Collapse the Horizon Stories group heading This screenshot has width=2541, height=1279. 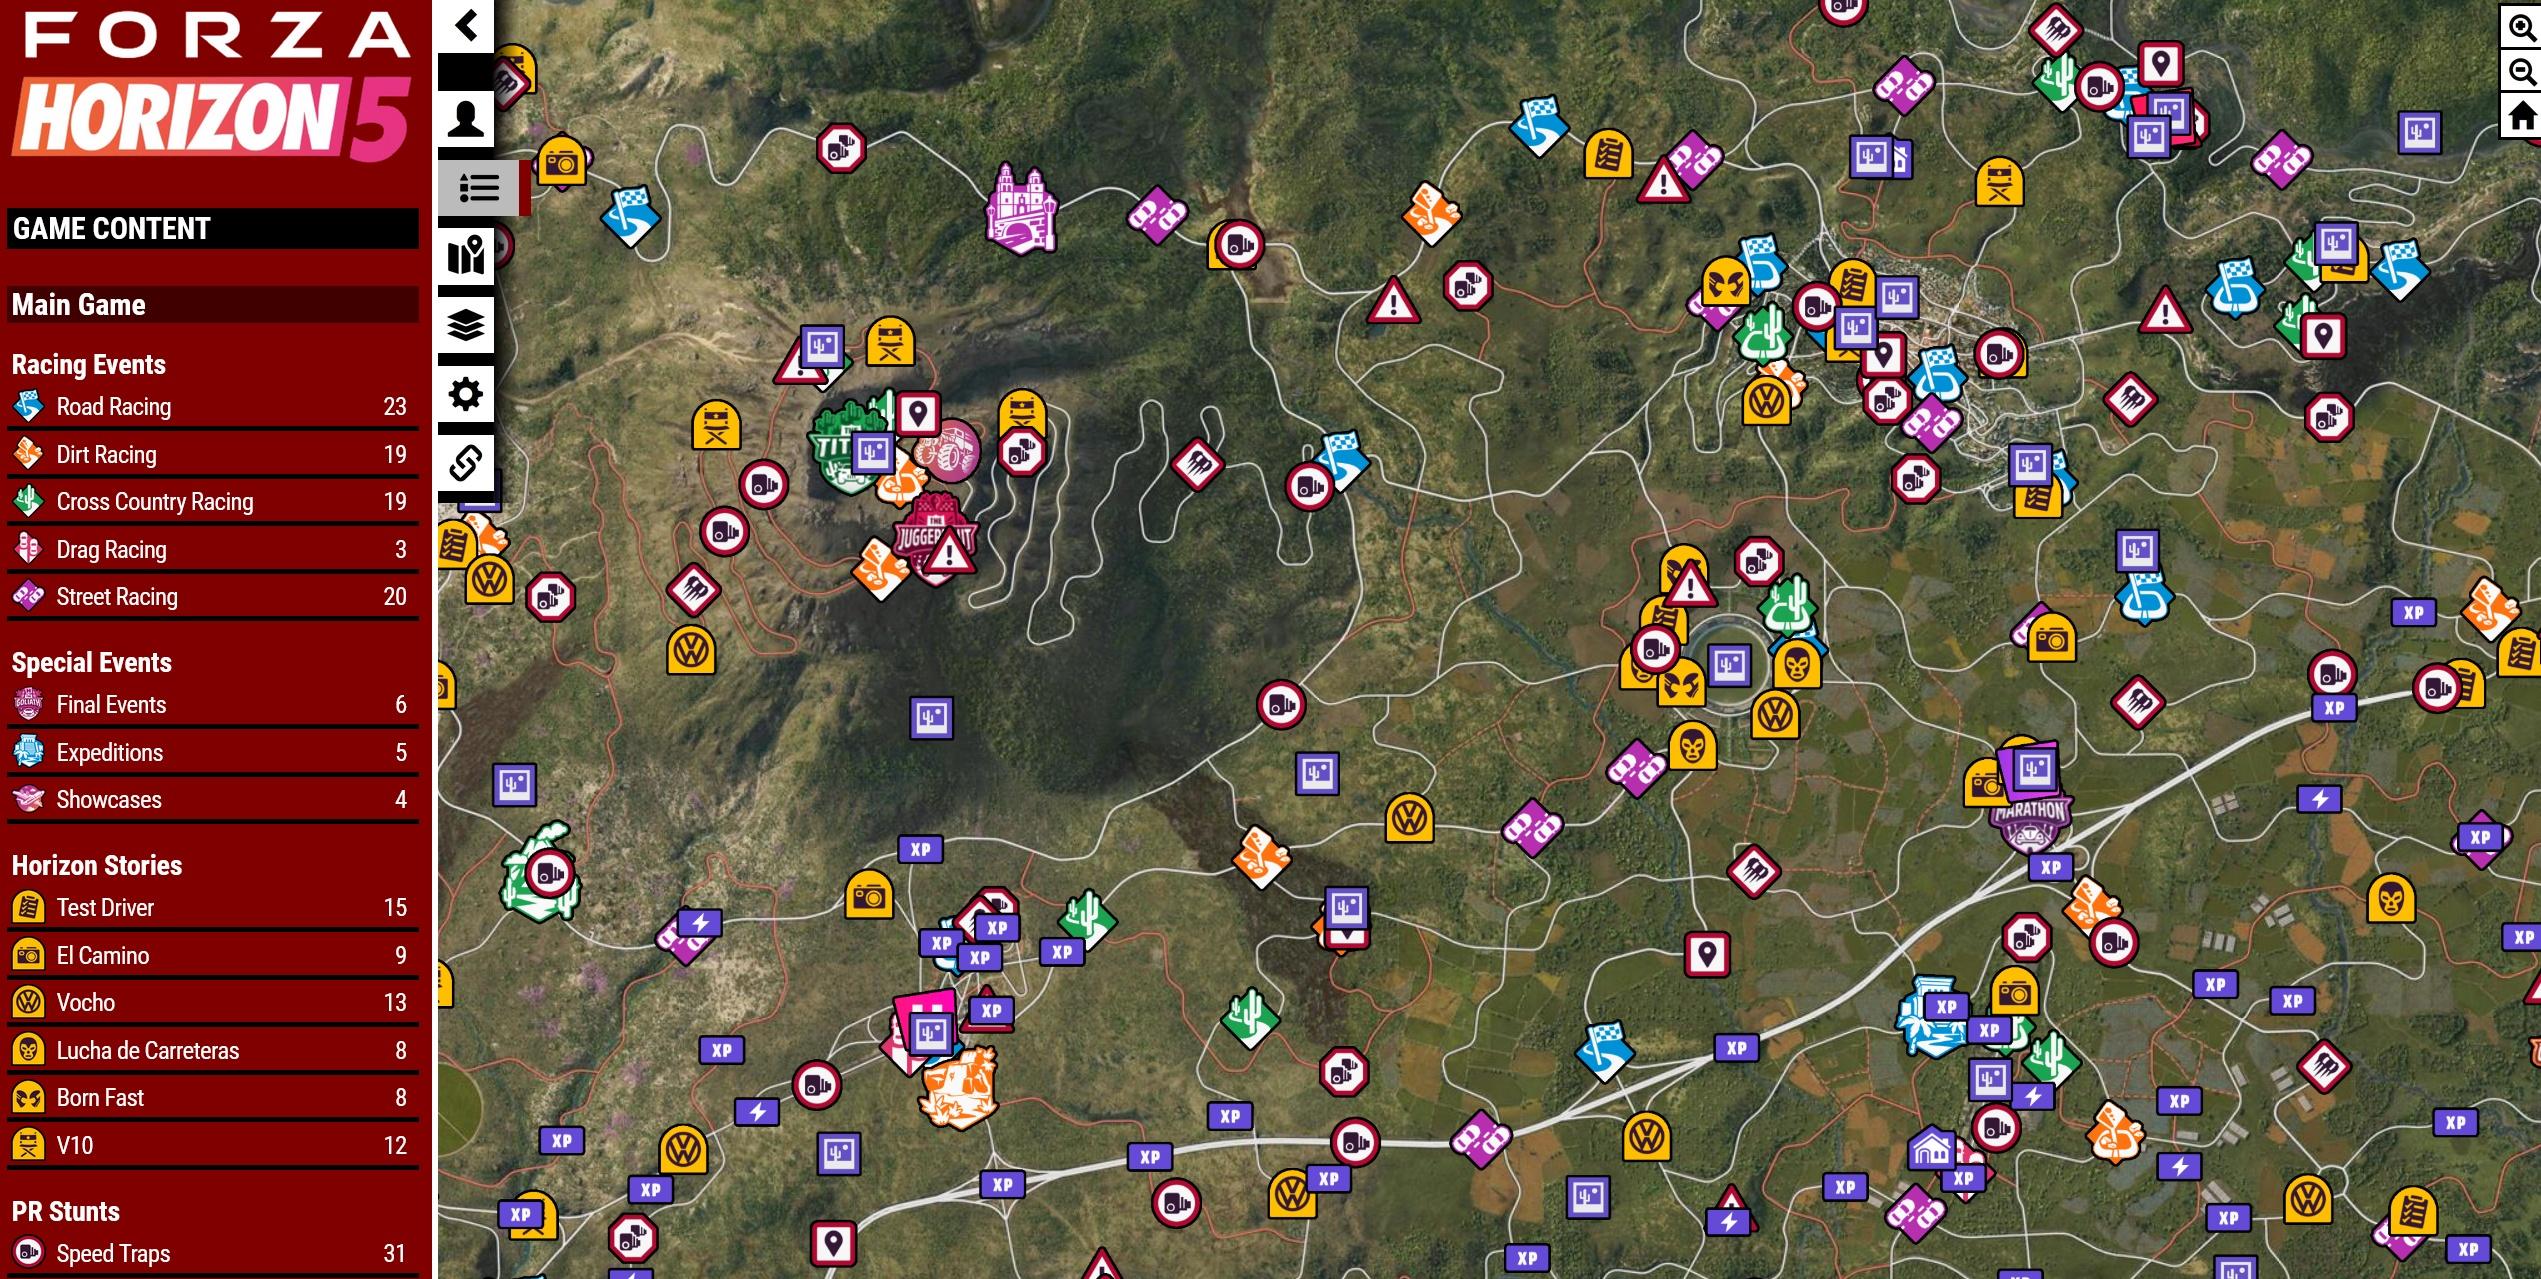[97, 865]
